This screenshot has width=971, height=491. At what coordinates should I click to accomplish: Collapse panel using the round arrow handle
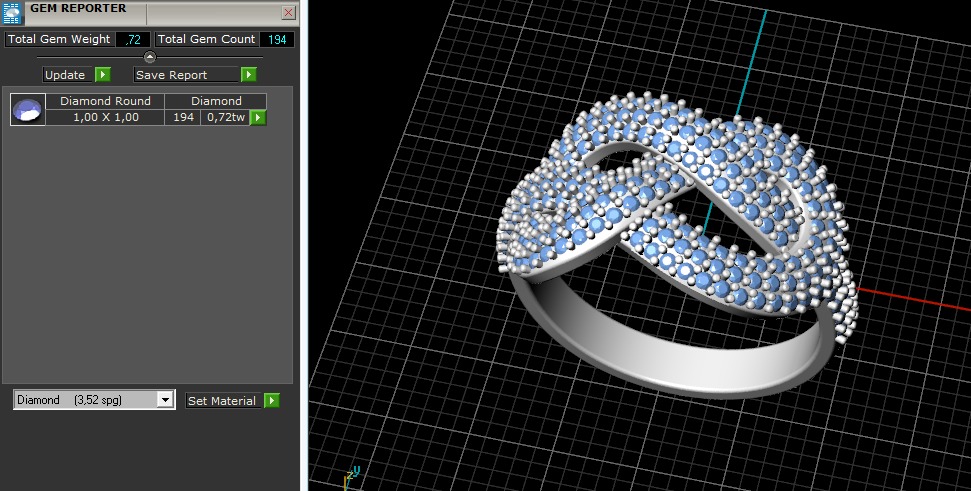(150, 57)
